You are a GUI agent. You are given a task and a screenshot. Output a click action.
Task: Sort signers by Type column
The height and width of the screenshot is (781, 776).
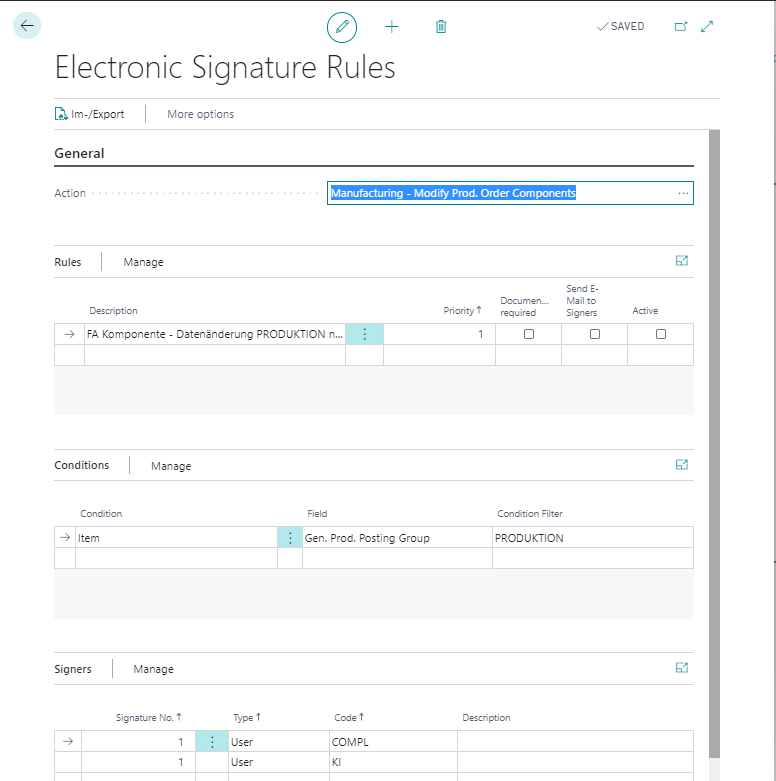tap(247, 718)
